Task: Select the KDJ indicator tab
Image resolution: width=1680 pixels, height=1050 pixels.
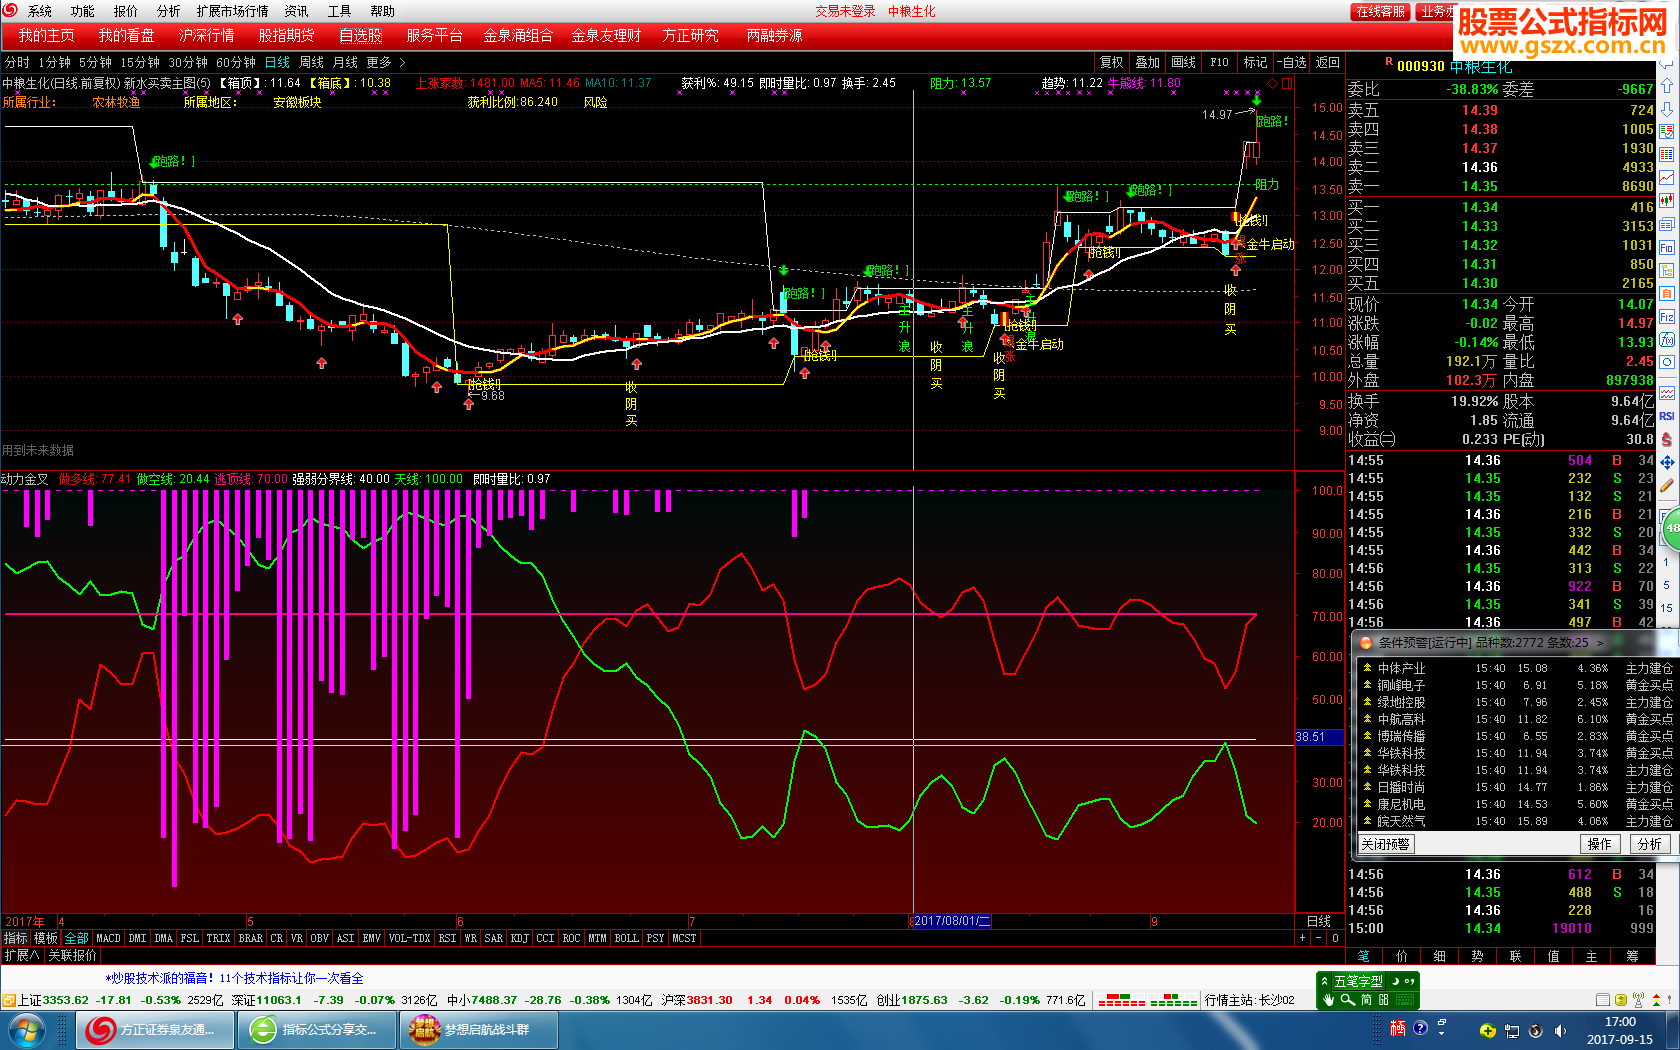Action: pos(519,938)
